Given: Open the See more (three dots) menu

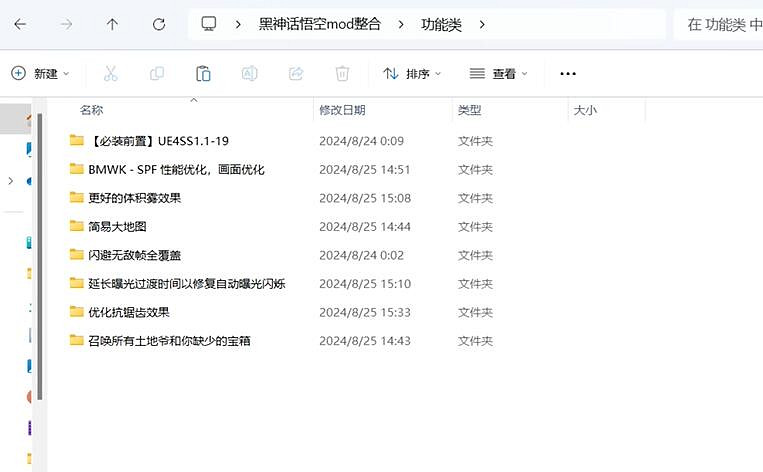Looking at the screenshot, I should (x=568, y=74).
